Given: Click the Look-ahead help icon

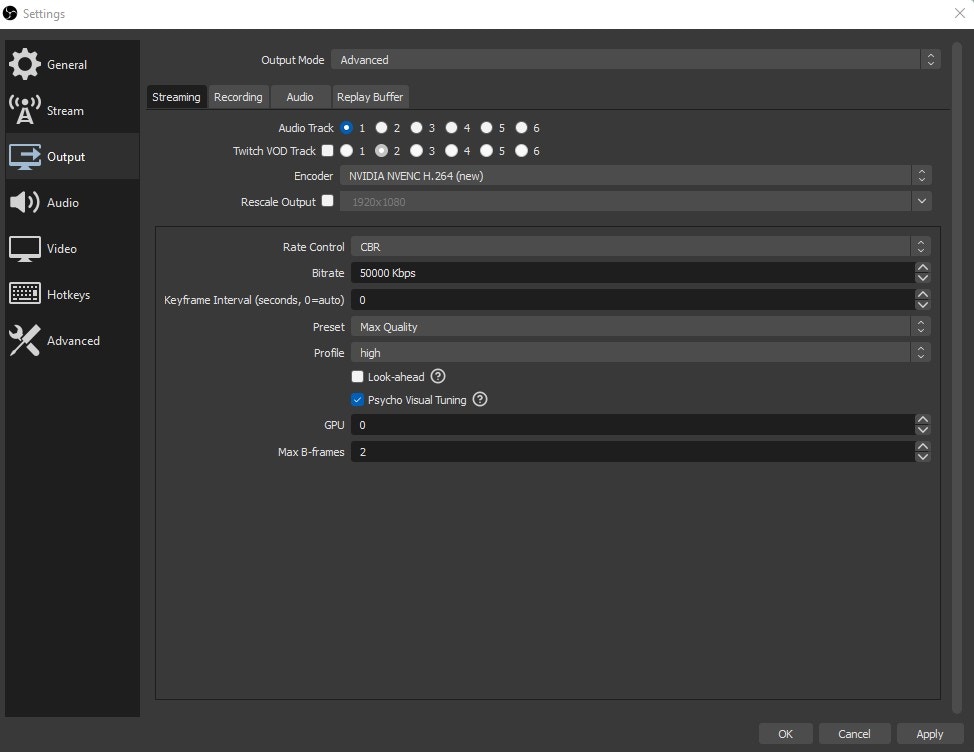Looking at the screenshot, I should pos(437,376).
